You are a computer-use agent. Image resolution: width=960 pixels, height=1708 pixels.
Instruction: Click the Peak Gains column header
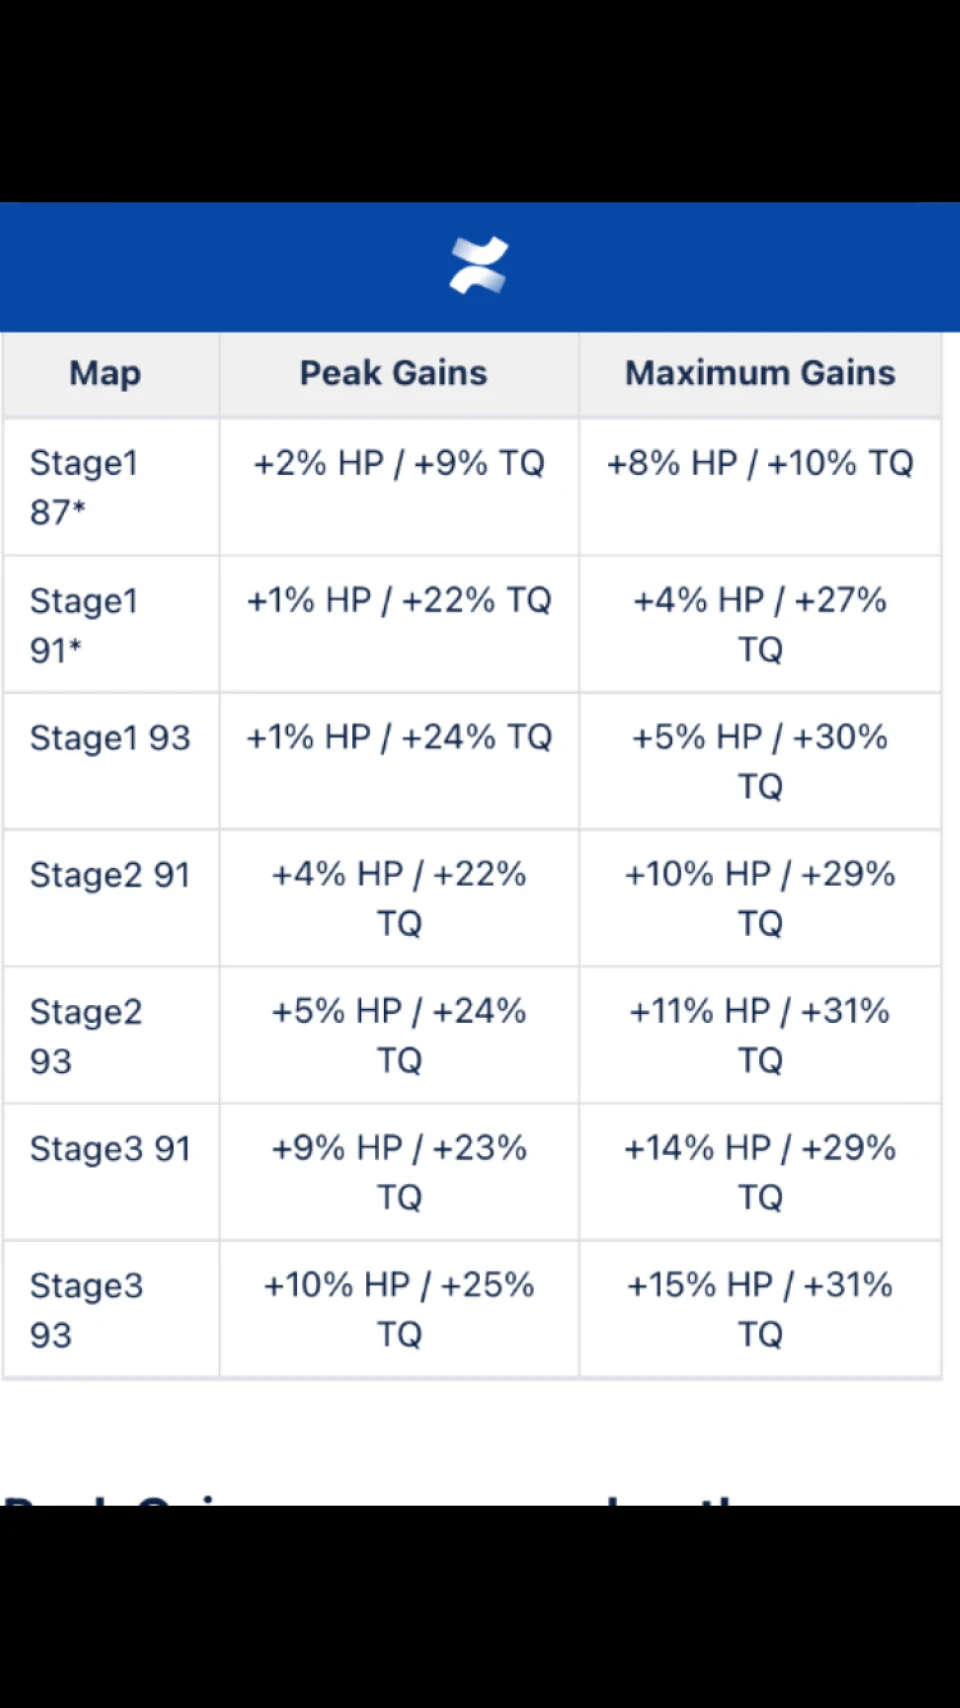coord(399,375)
